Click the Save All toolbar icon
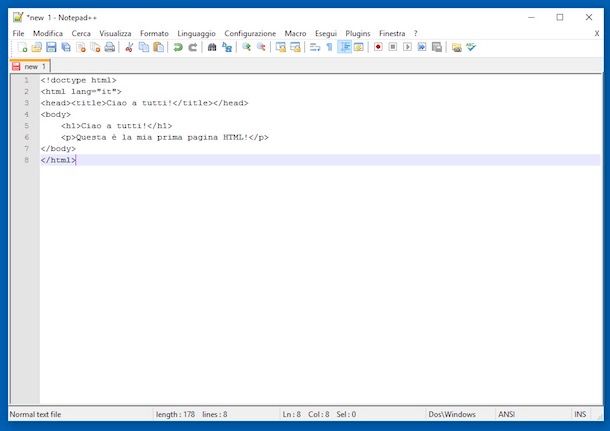 pos(66,47)
